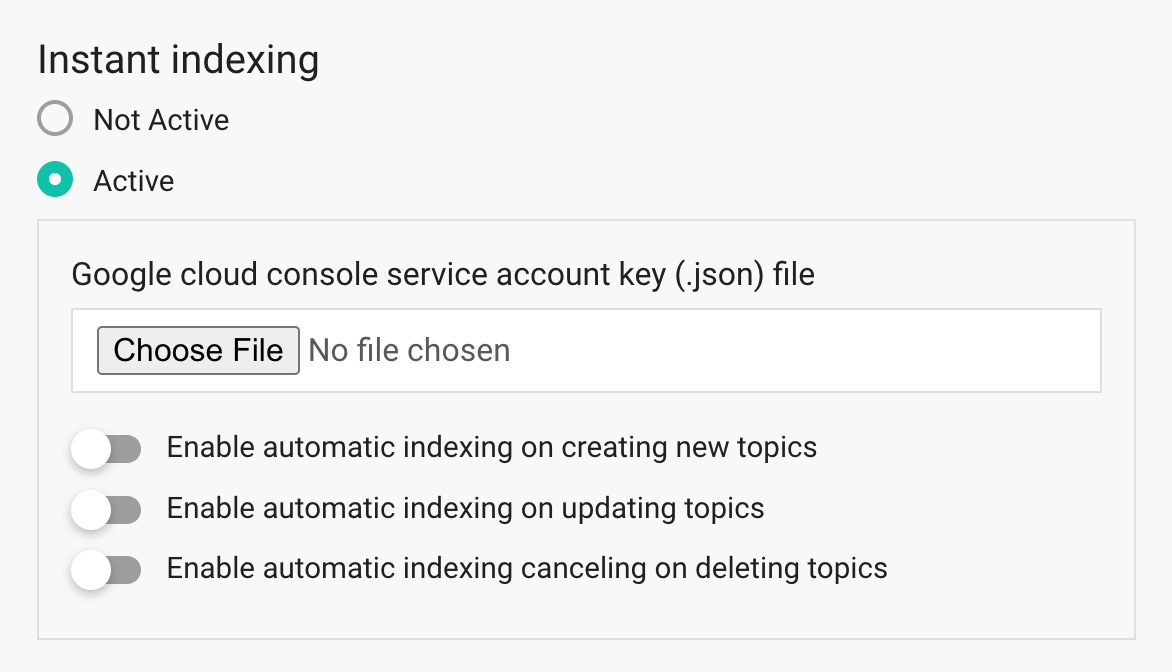Click the Google cloud console key file label
The height and width of the screenshot is (672, 1172).
pos(443,273)
